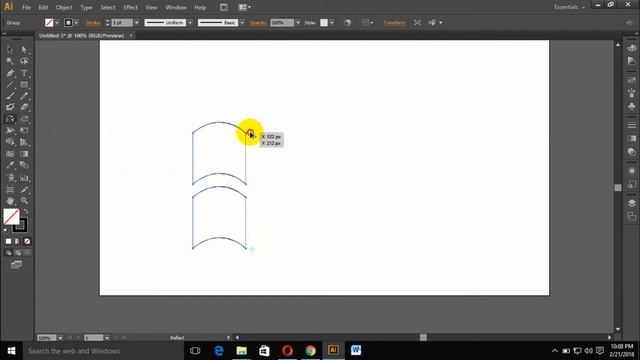
Task: Enable Draw Behind mode
Action: [x=18, y=253]
